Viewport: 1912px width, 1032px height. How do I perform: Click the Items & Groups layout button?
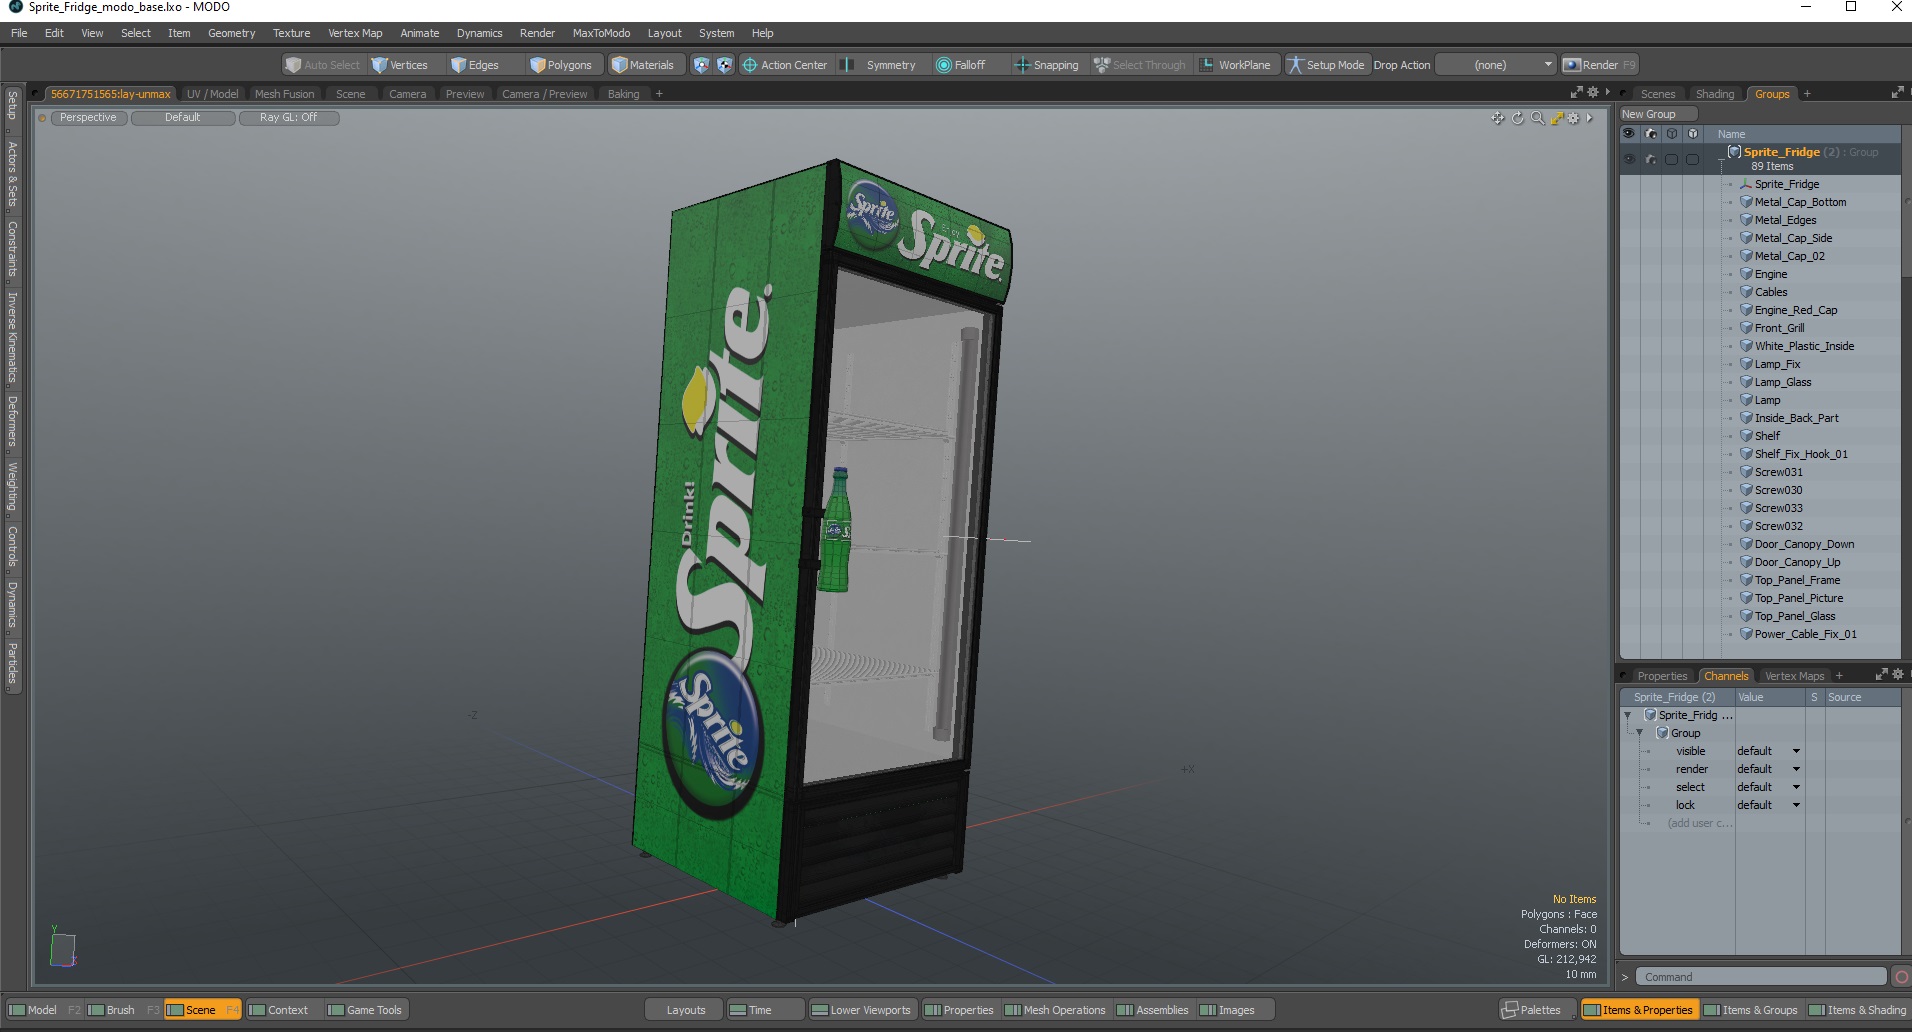pyautogui.click(x=1750, y=1010)
